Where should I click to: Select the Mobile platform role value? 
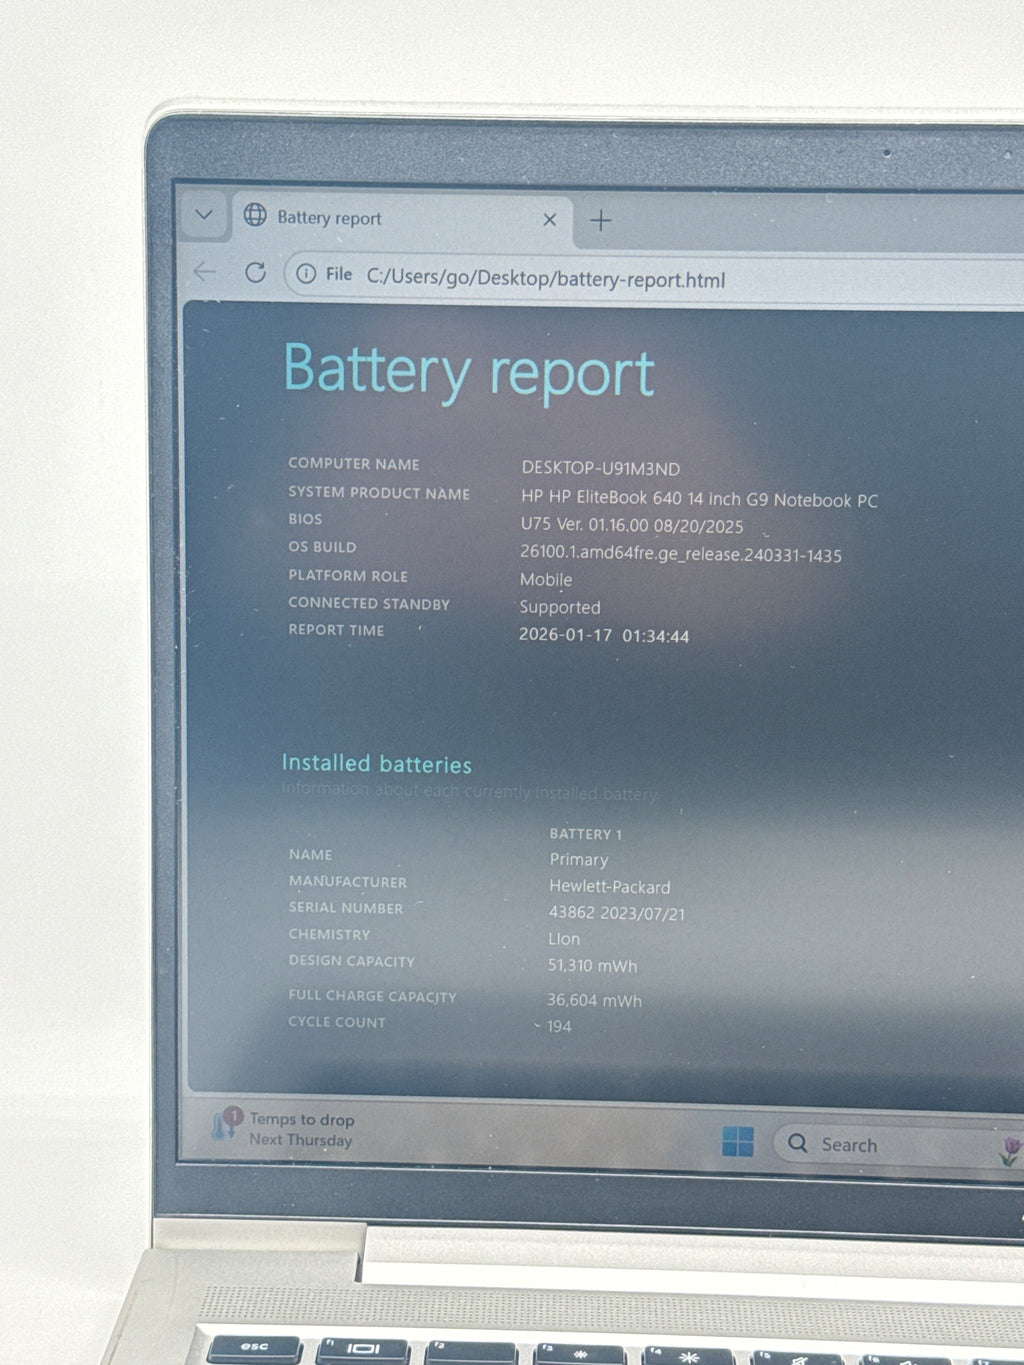[546, 580]
